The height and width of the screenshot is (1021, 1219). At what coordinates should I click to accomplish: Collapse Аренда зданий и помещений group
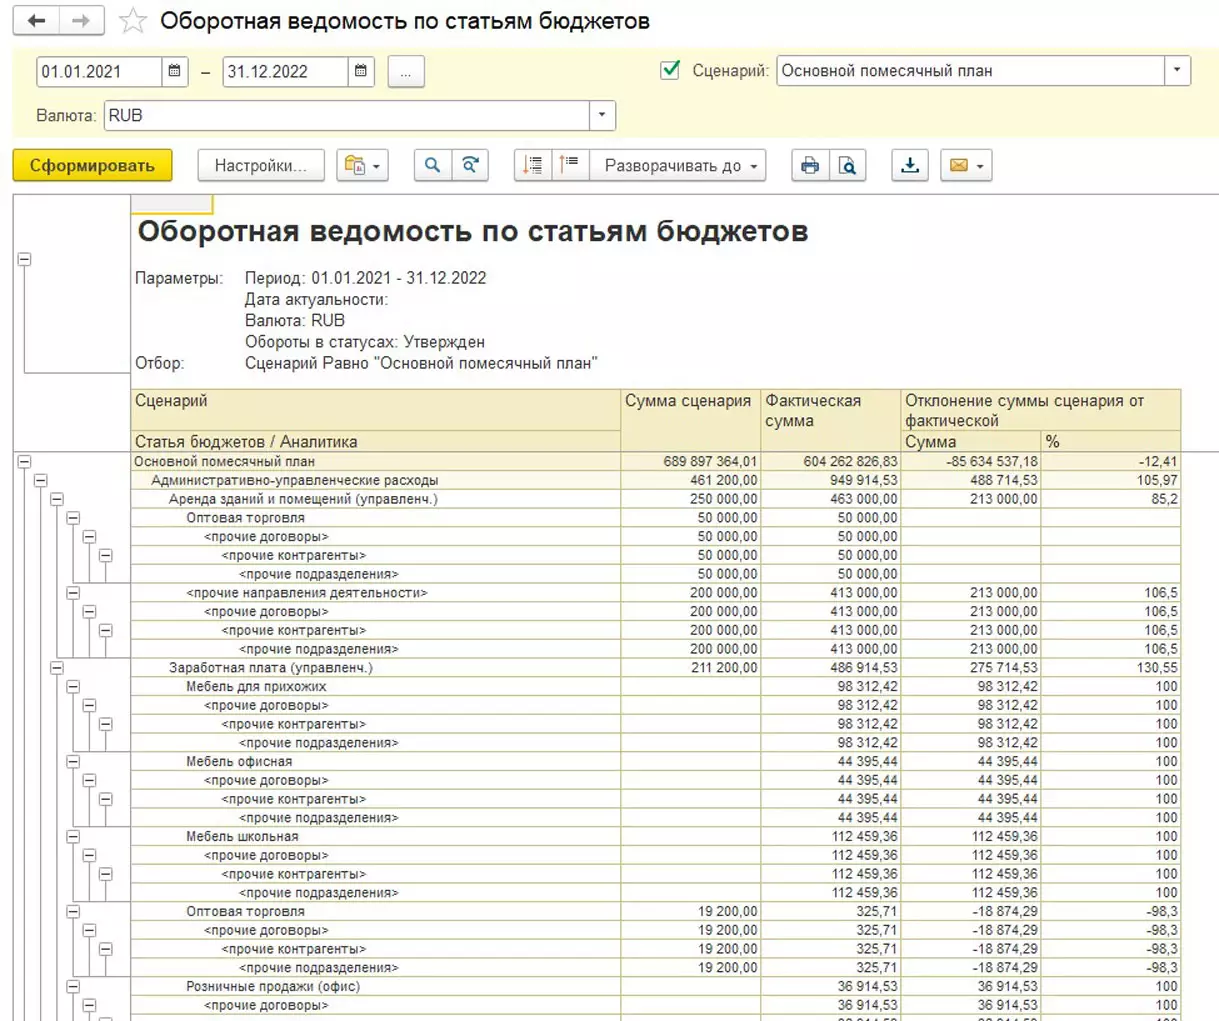click(56, 499)
